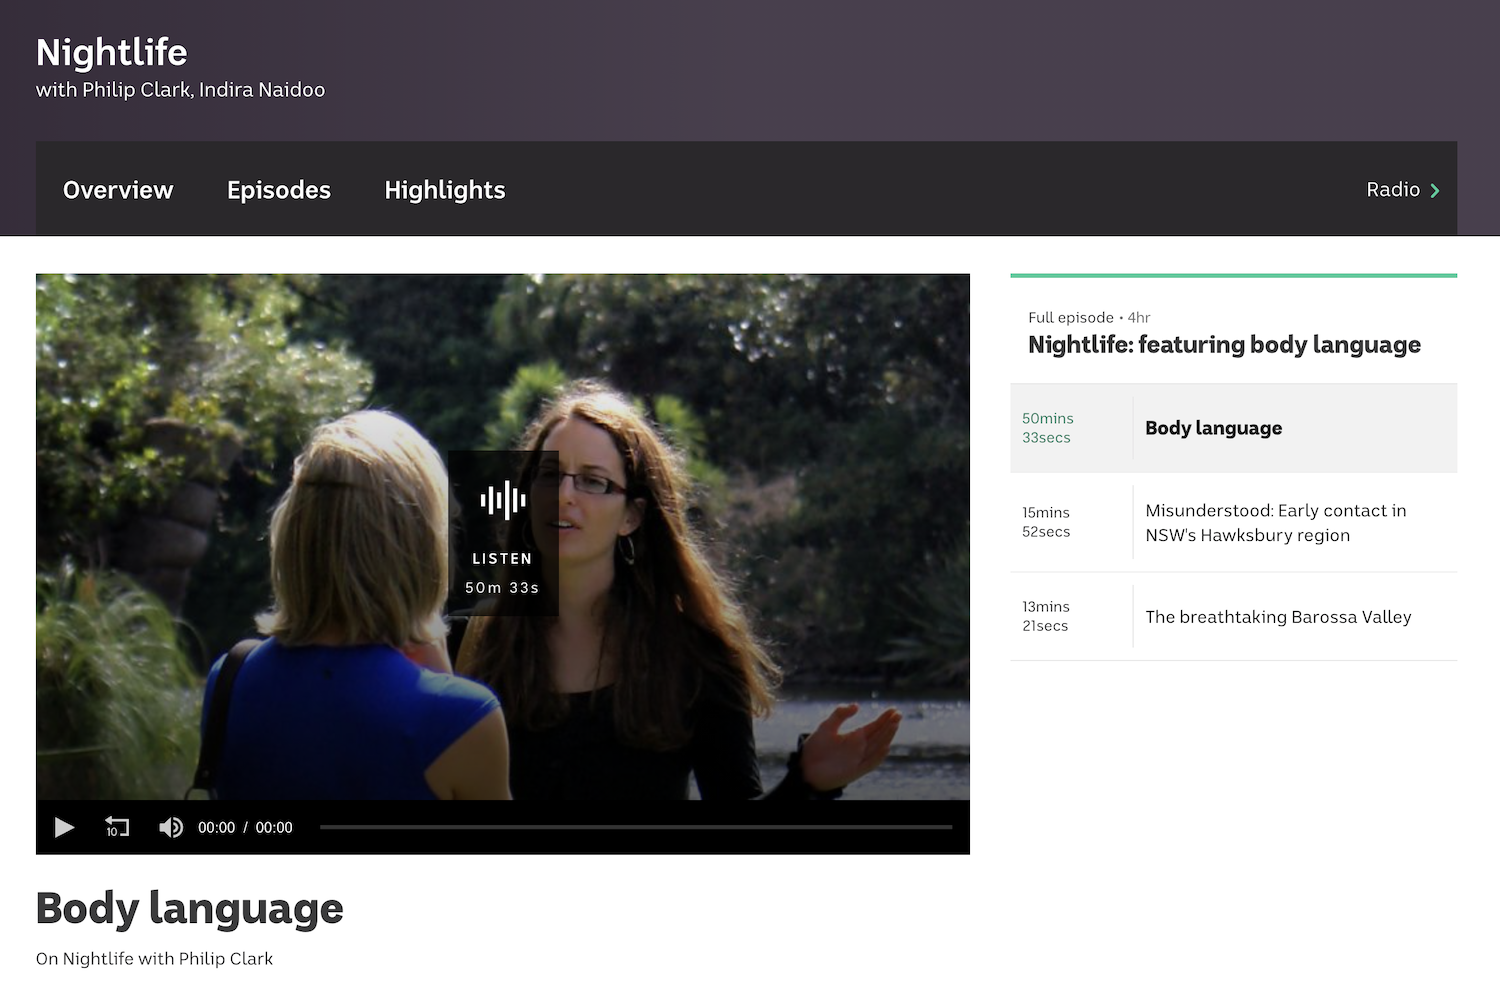Screen dimensions: 1500x986
Task: Click the audio waveform Listen icon
Action: [503, 500]
